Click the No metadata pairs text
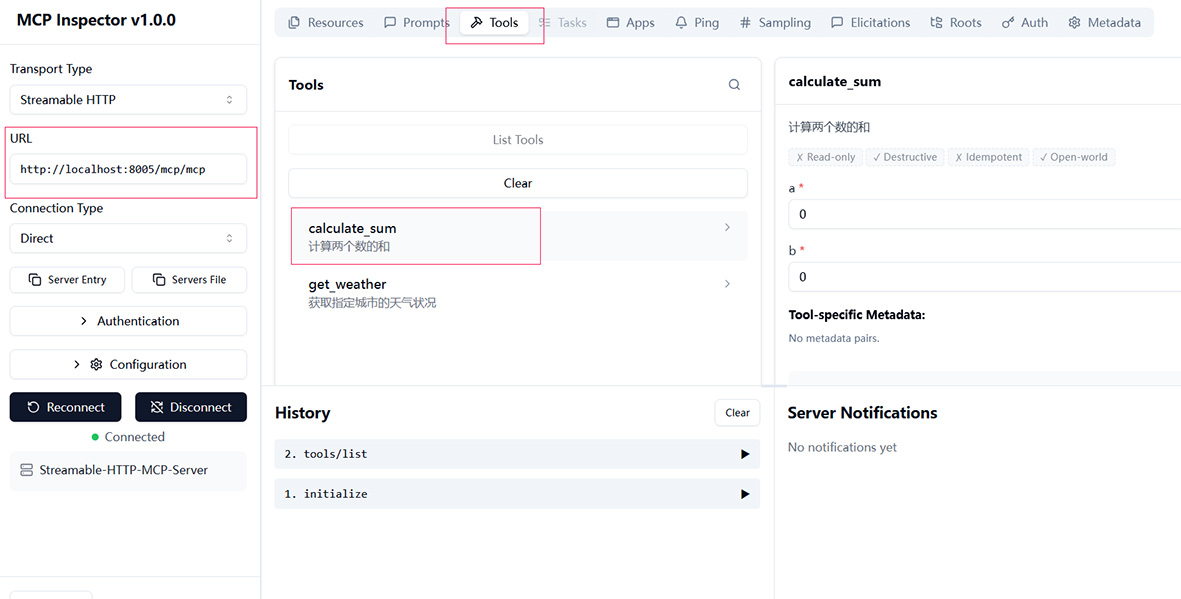1181x599 pixels. [x=834, y=338]
